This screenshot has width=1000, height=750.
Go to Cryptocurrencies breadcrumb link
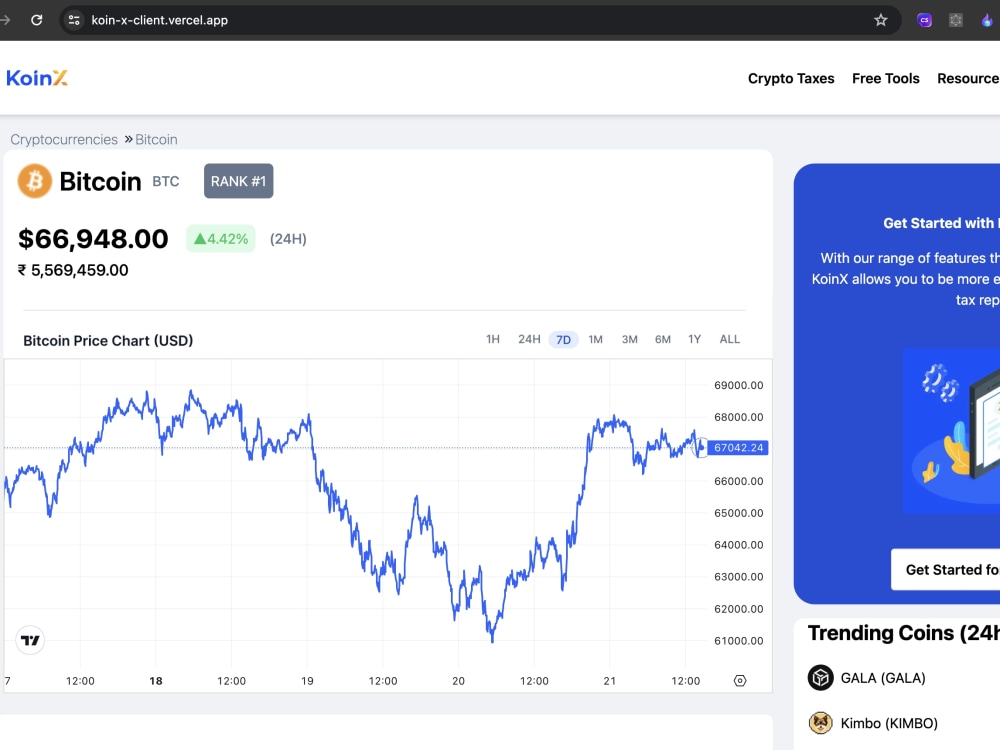[64, 140]
